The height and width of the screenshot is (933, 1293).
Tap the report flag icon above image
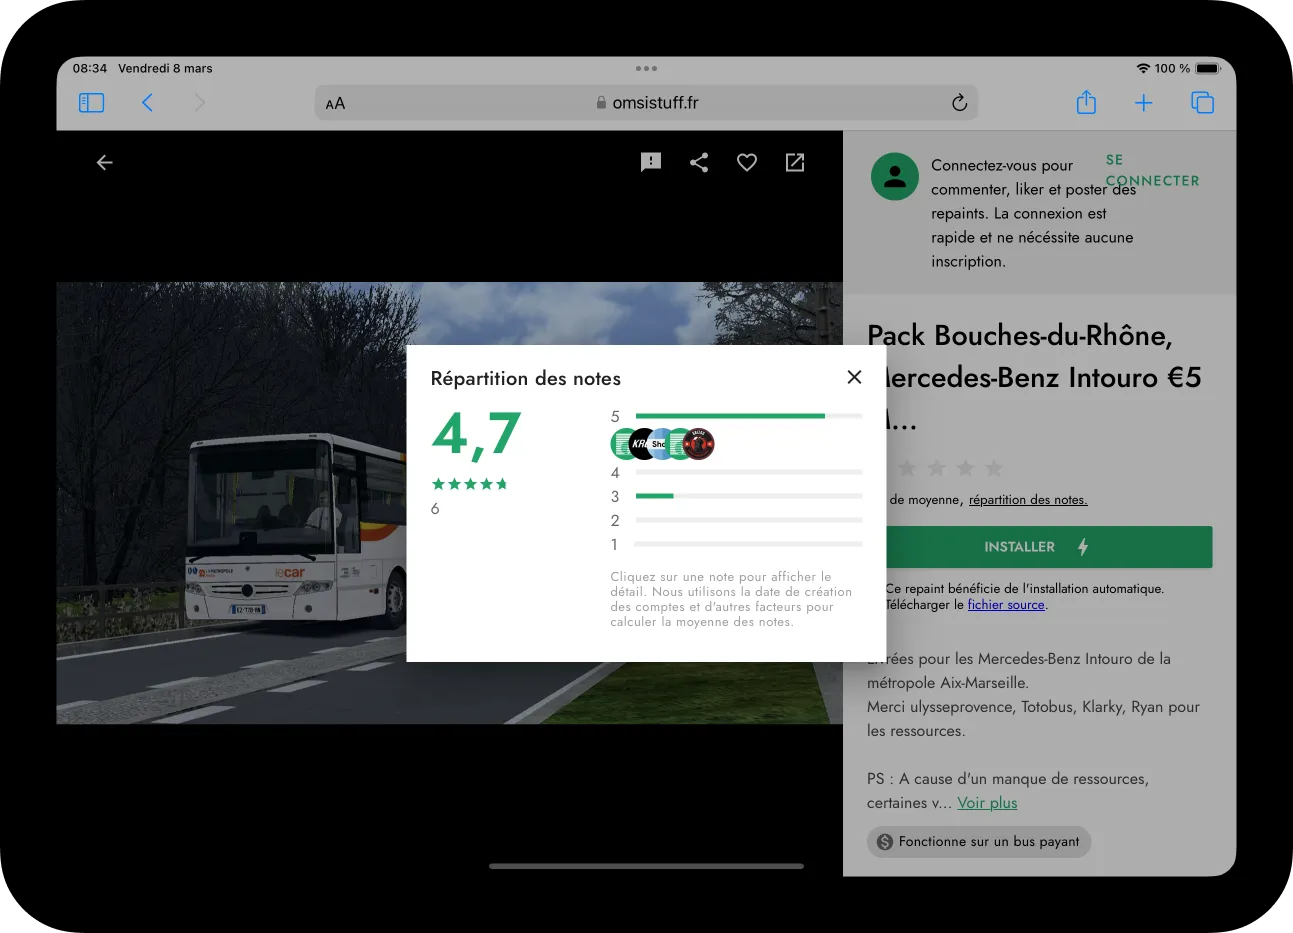(651, 162)
